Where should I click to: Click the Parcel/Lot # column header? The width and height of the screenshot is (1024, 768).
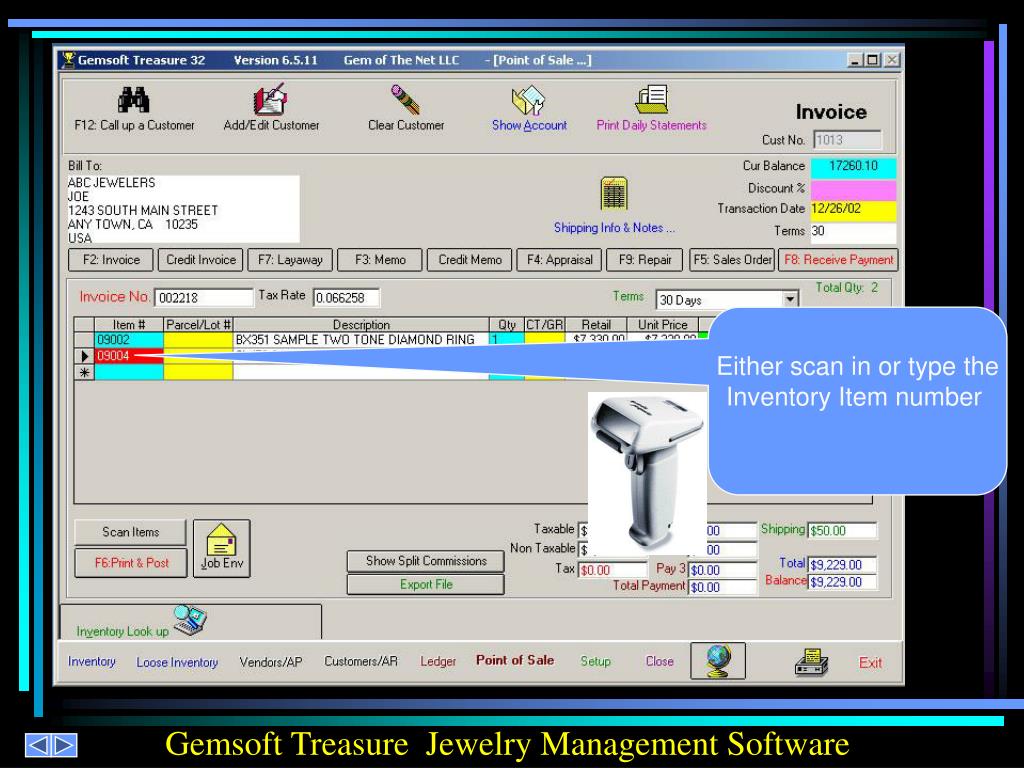(198, 325)
